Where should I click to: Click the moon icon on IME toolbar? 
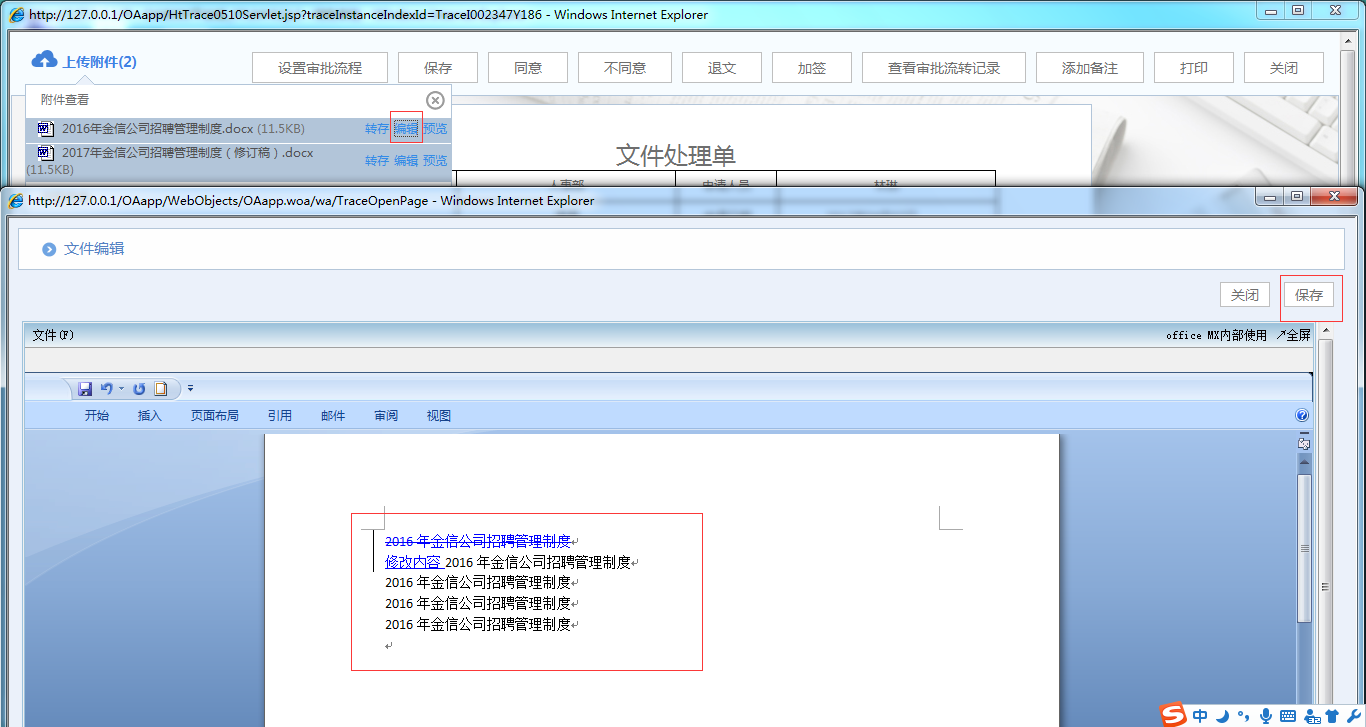(1221, 715)
